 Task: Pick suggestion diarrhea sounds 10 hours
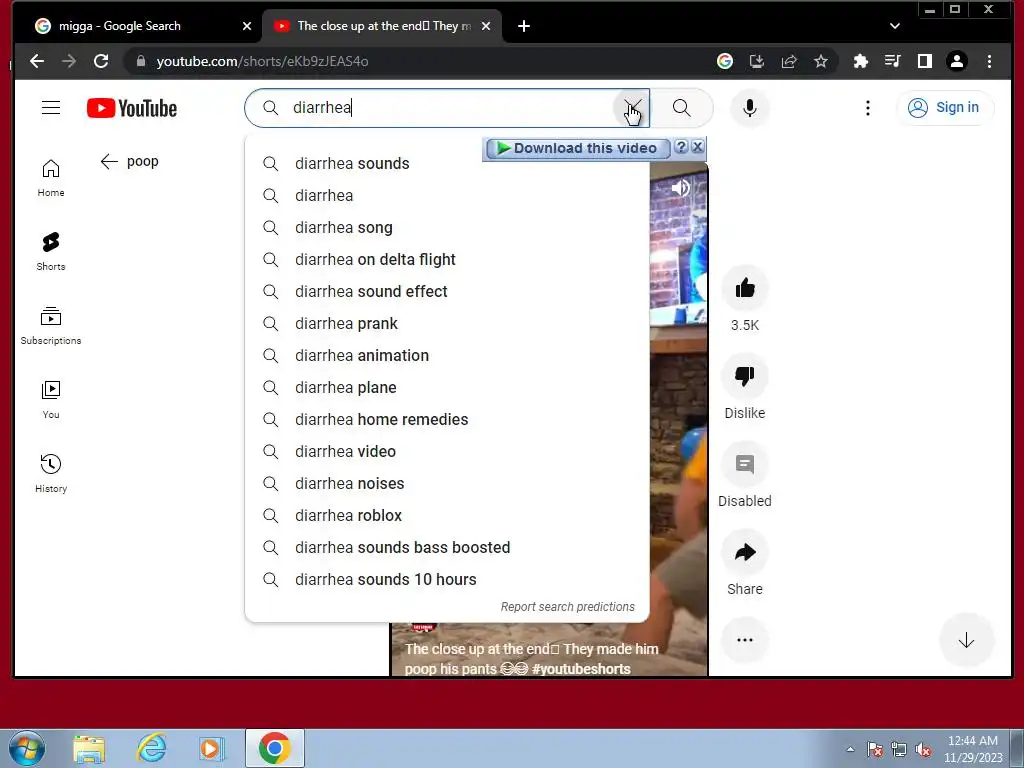coord(447,579)
